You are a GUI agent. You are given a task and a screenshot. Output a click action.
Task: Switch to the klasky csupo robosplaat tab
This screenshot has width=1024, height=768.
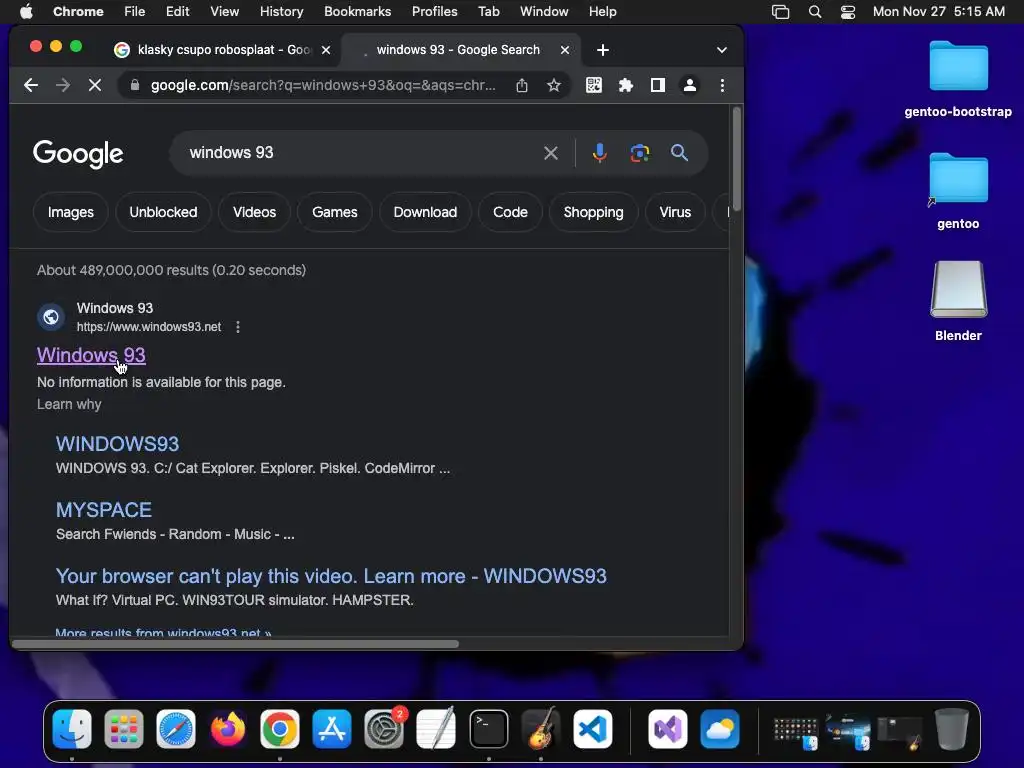[222, 50]
